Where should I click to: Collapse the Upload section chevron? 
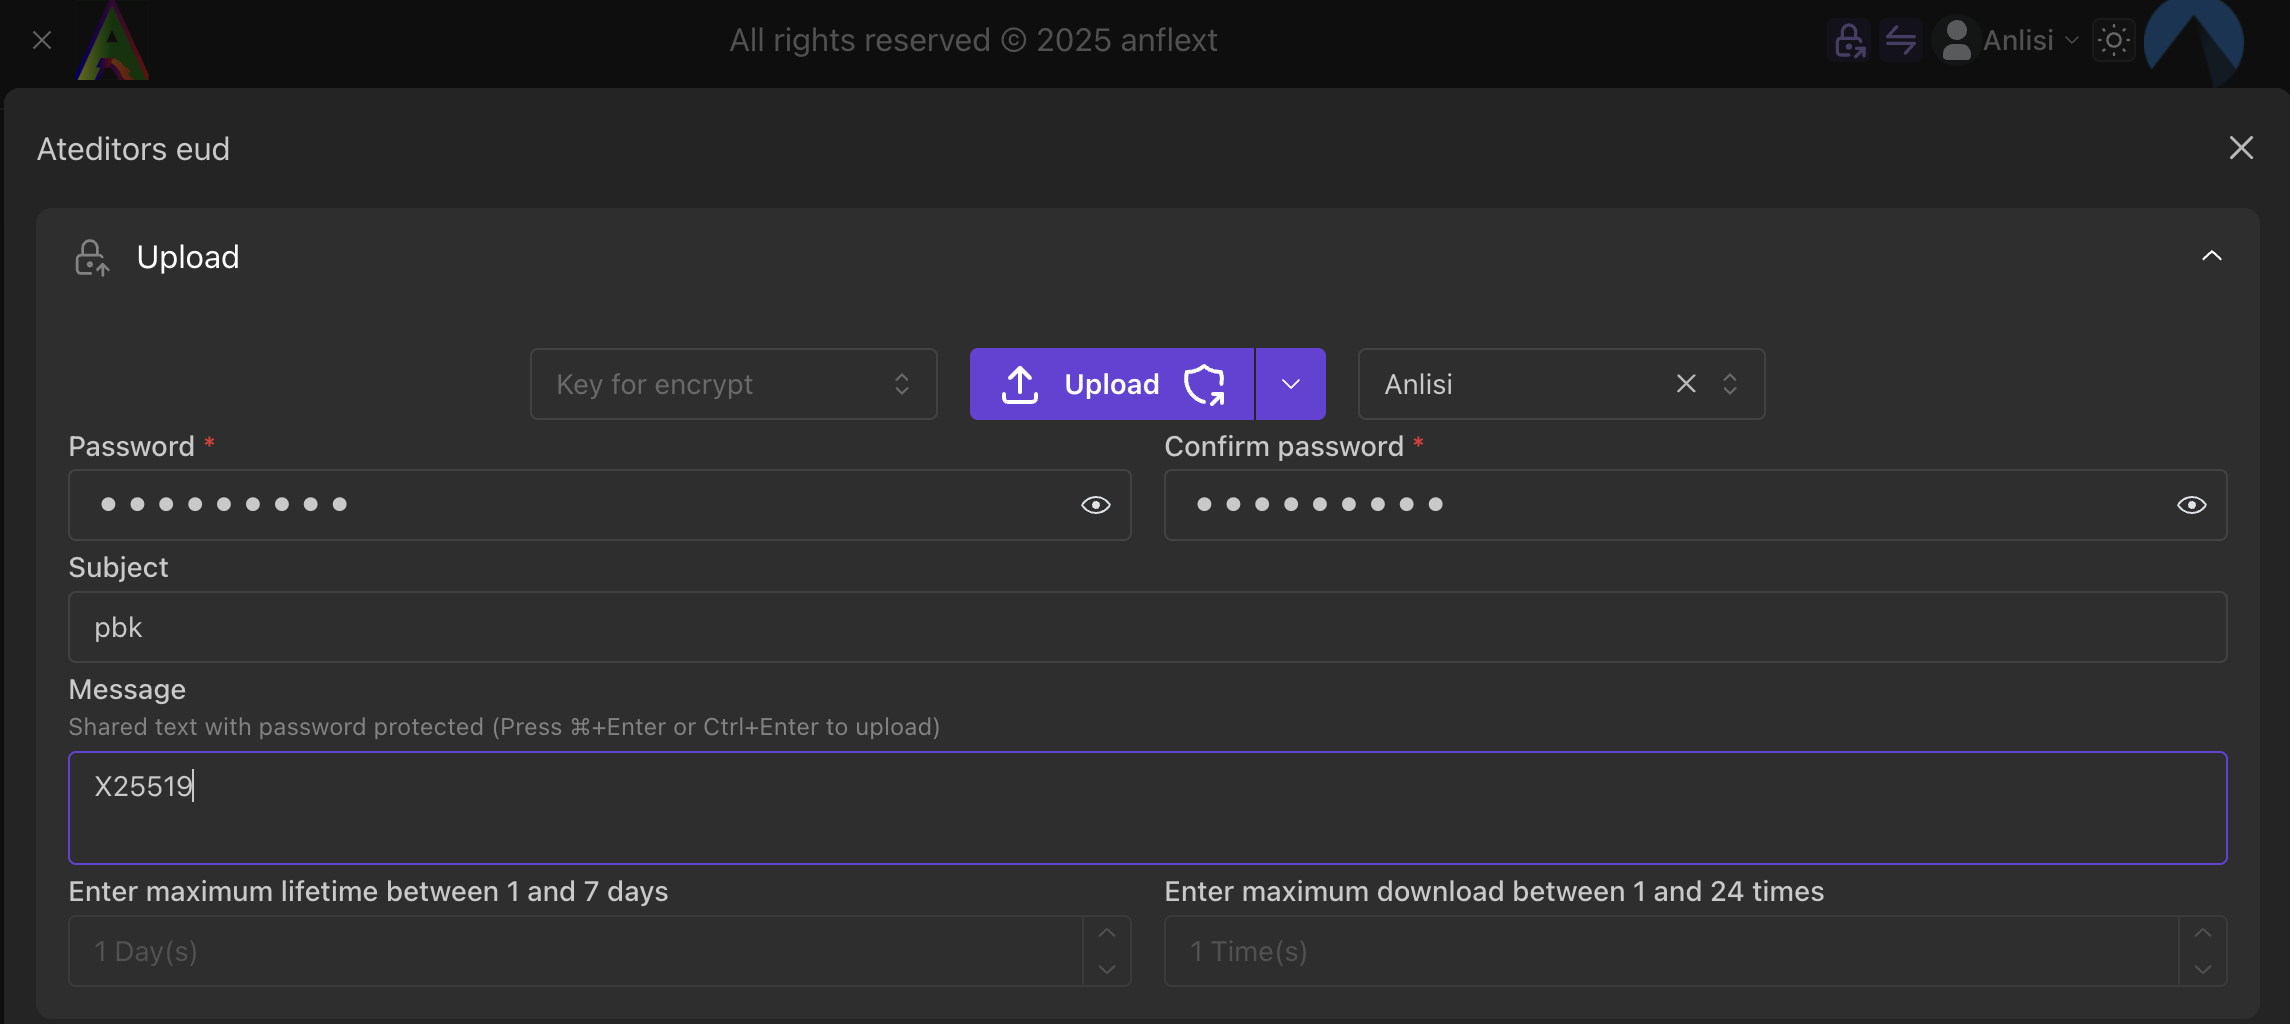click(x=2211, y=257)
